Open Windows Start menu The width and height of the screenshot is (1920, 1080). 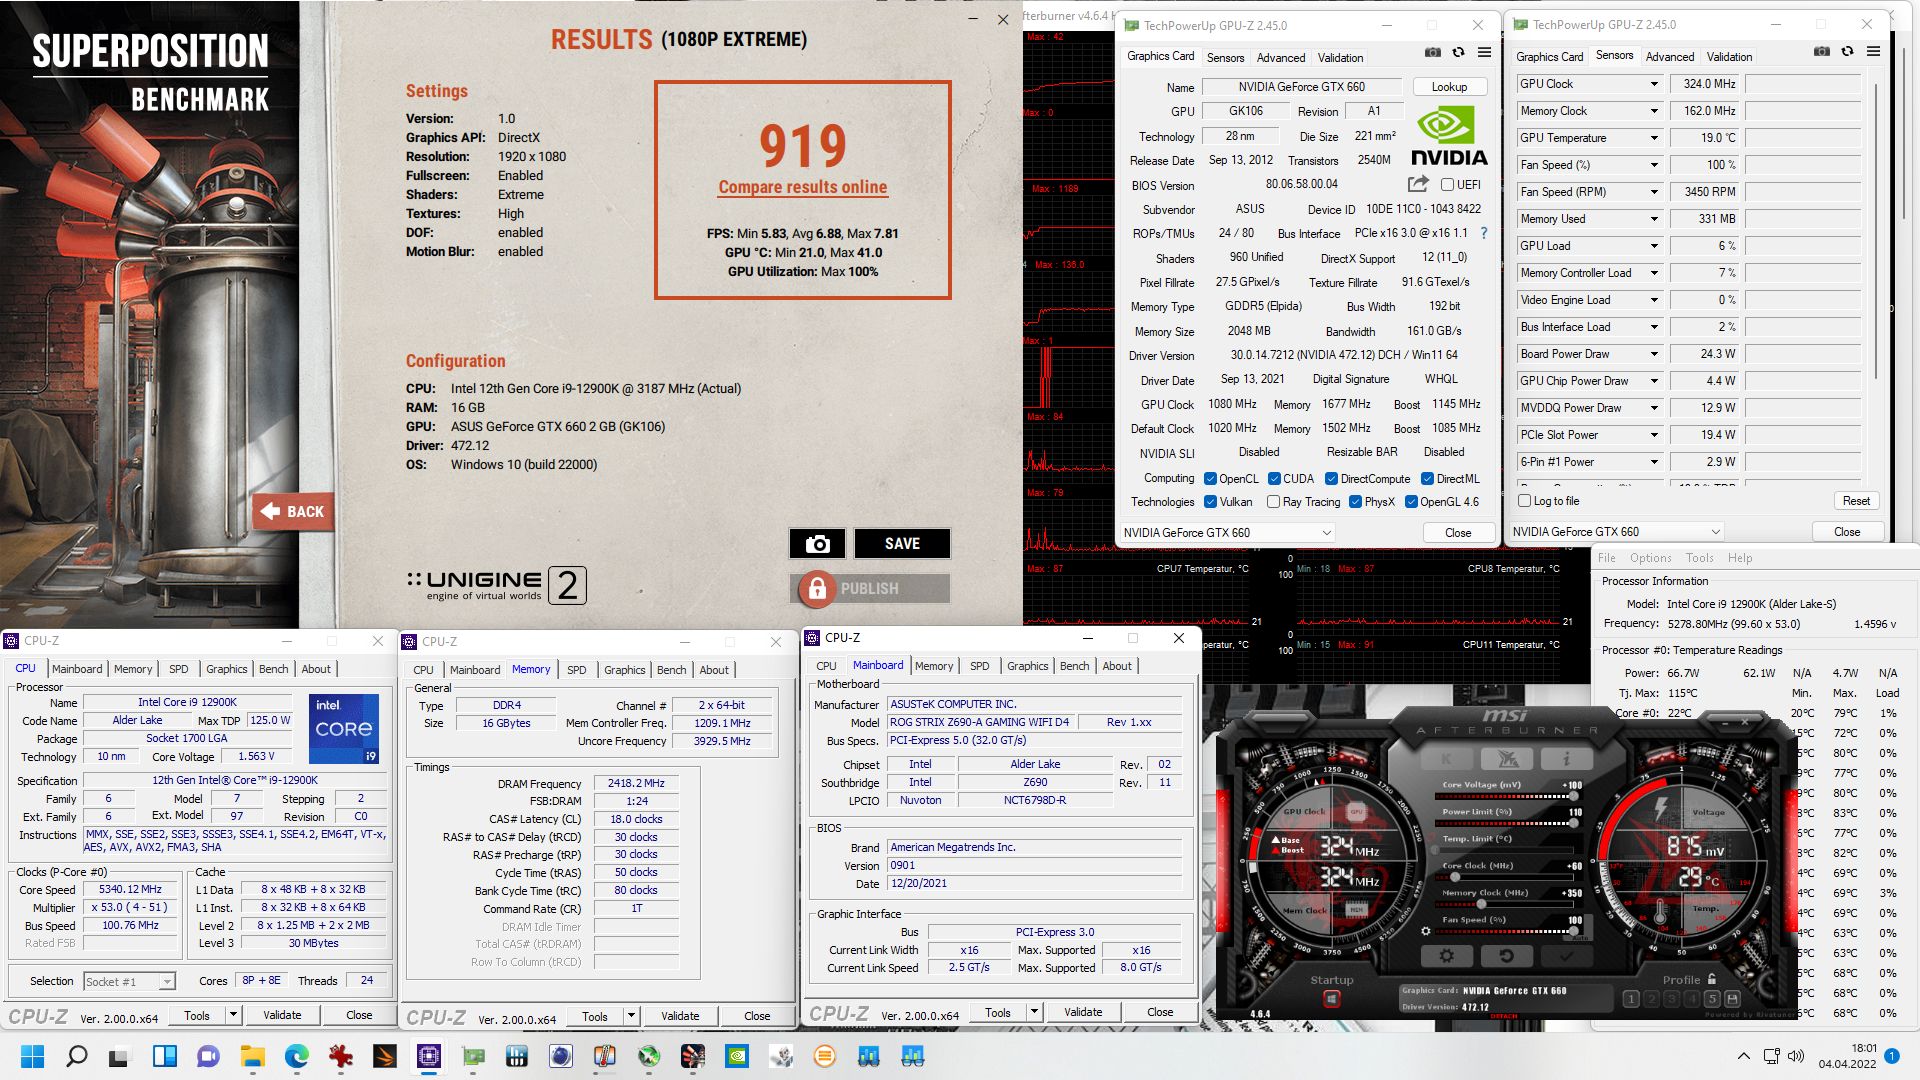32,1056
